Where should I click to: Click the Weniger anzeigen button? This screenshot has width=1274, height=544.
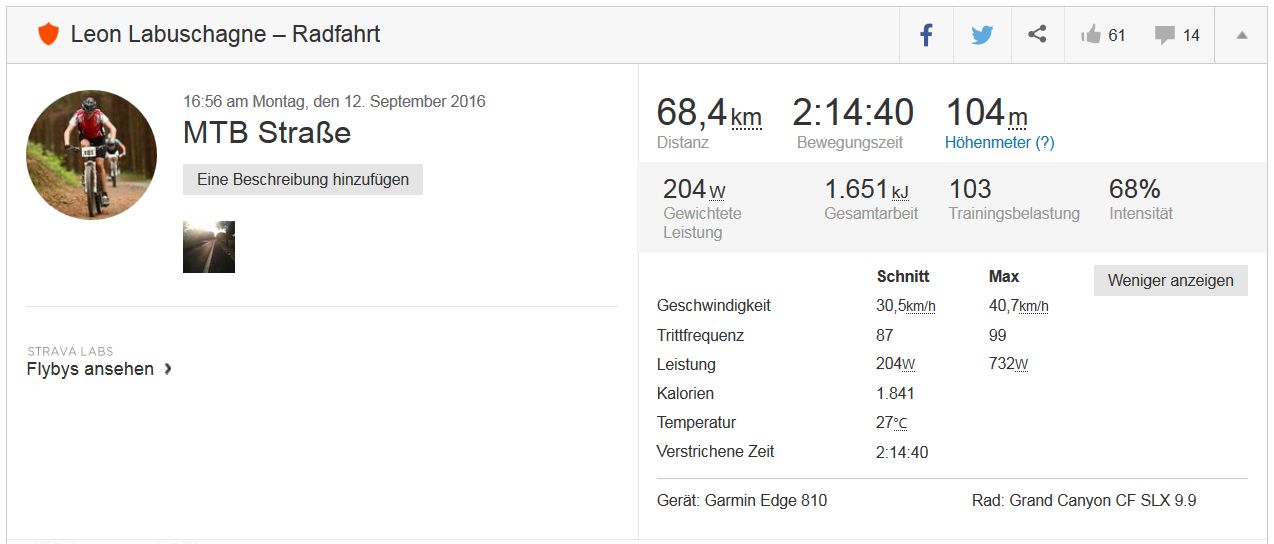pyautogui.click(x=1171, y=280)
